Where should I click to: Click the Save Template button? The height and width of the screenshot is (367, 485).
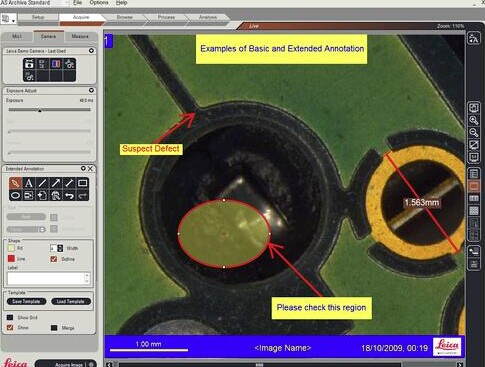tap(26, 301)
